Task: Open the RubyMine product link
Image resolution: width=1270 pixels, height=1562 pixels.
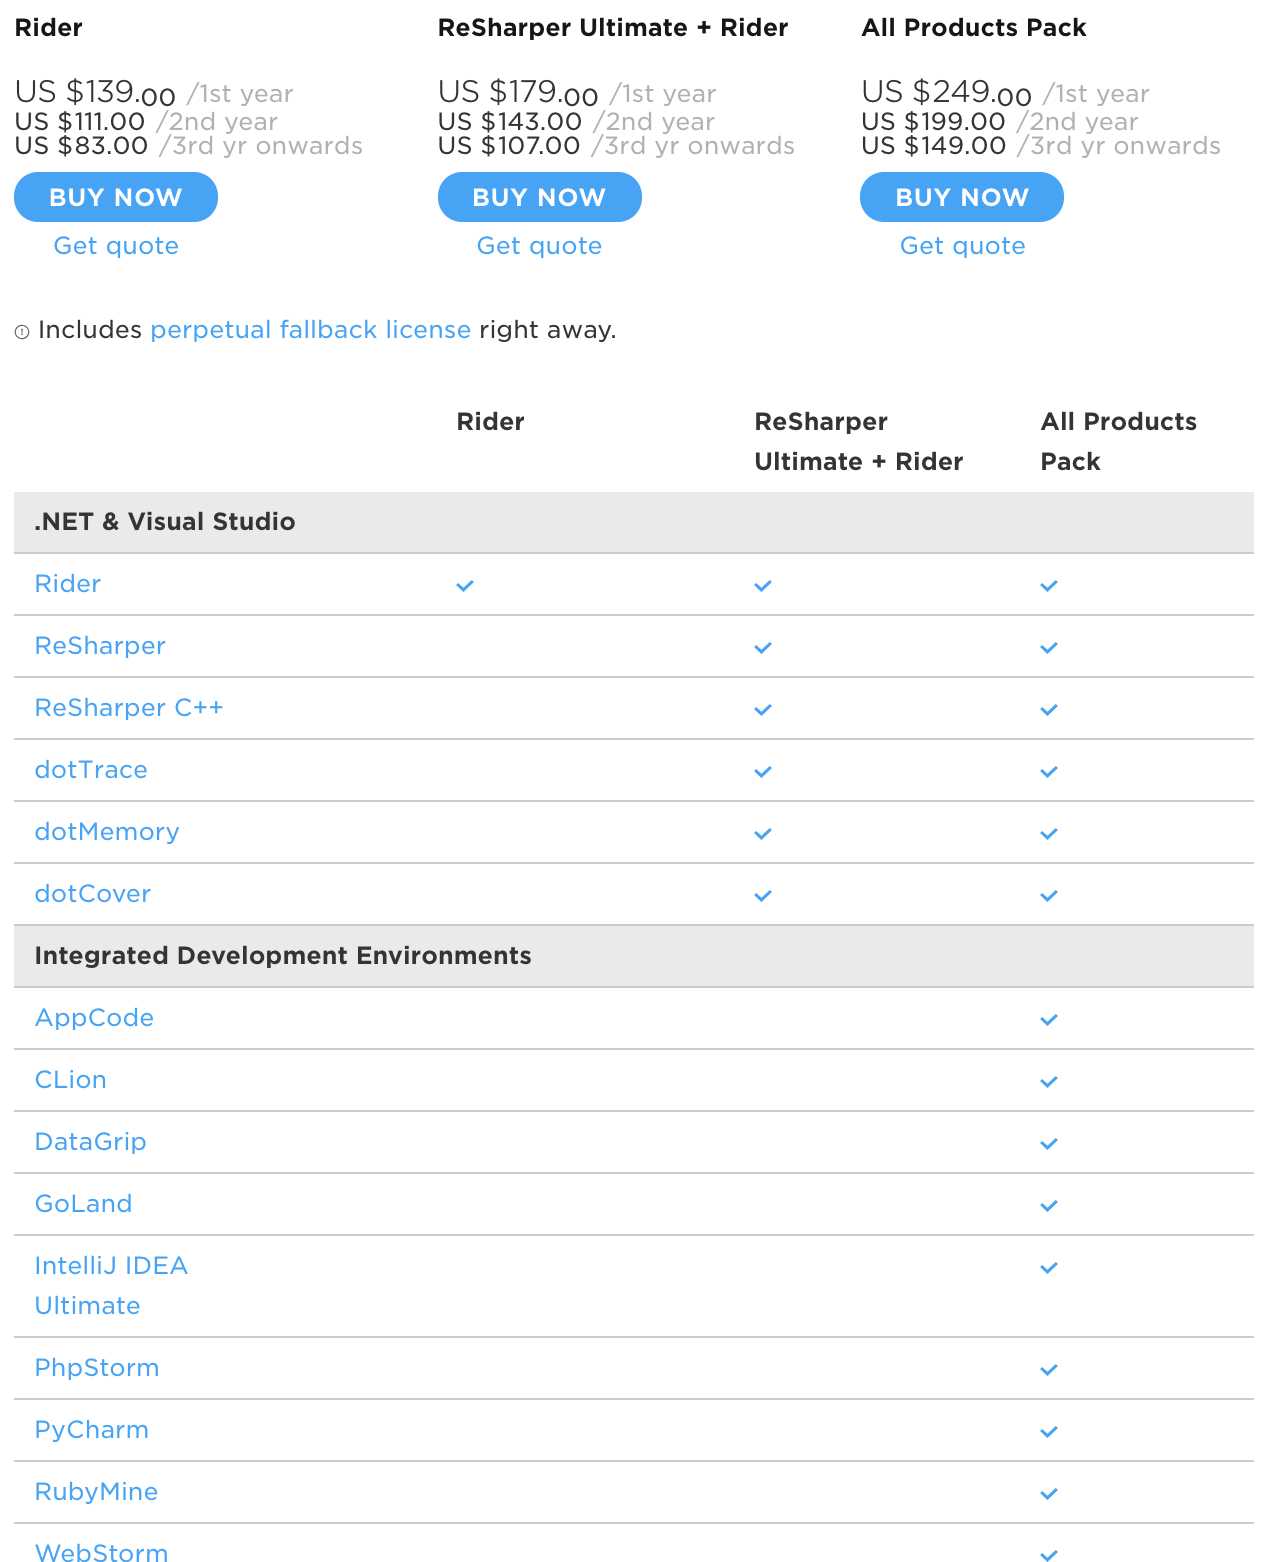Action: tap(96, 1492)
